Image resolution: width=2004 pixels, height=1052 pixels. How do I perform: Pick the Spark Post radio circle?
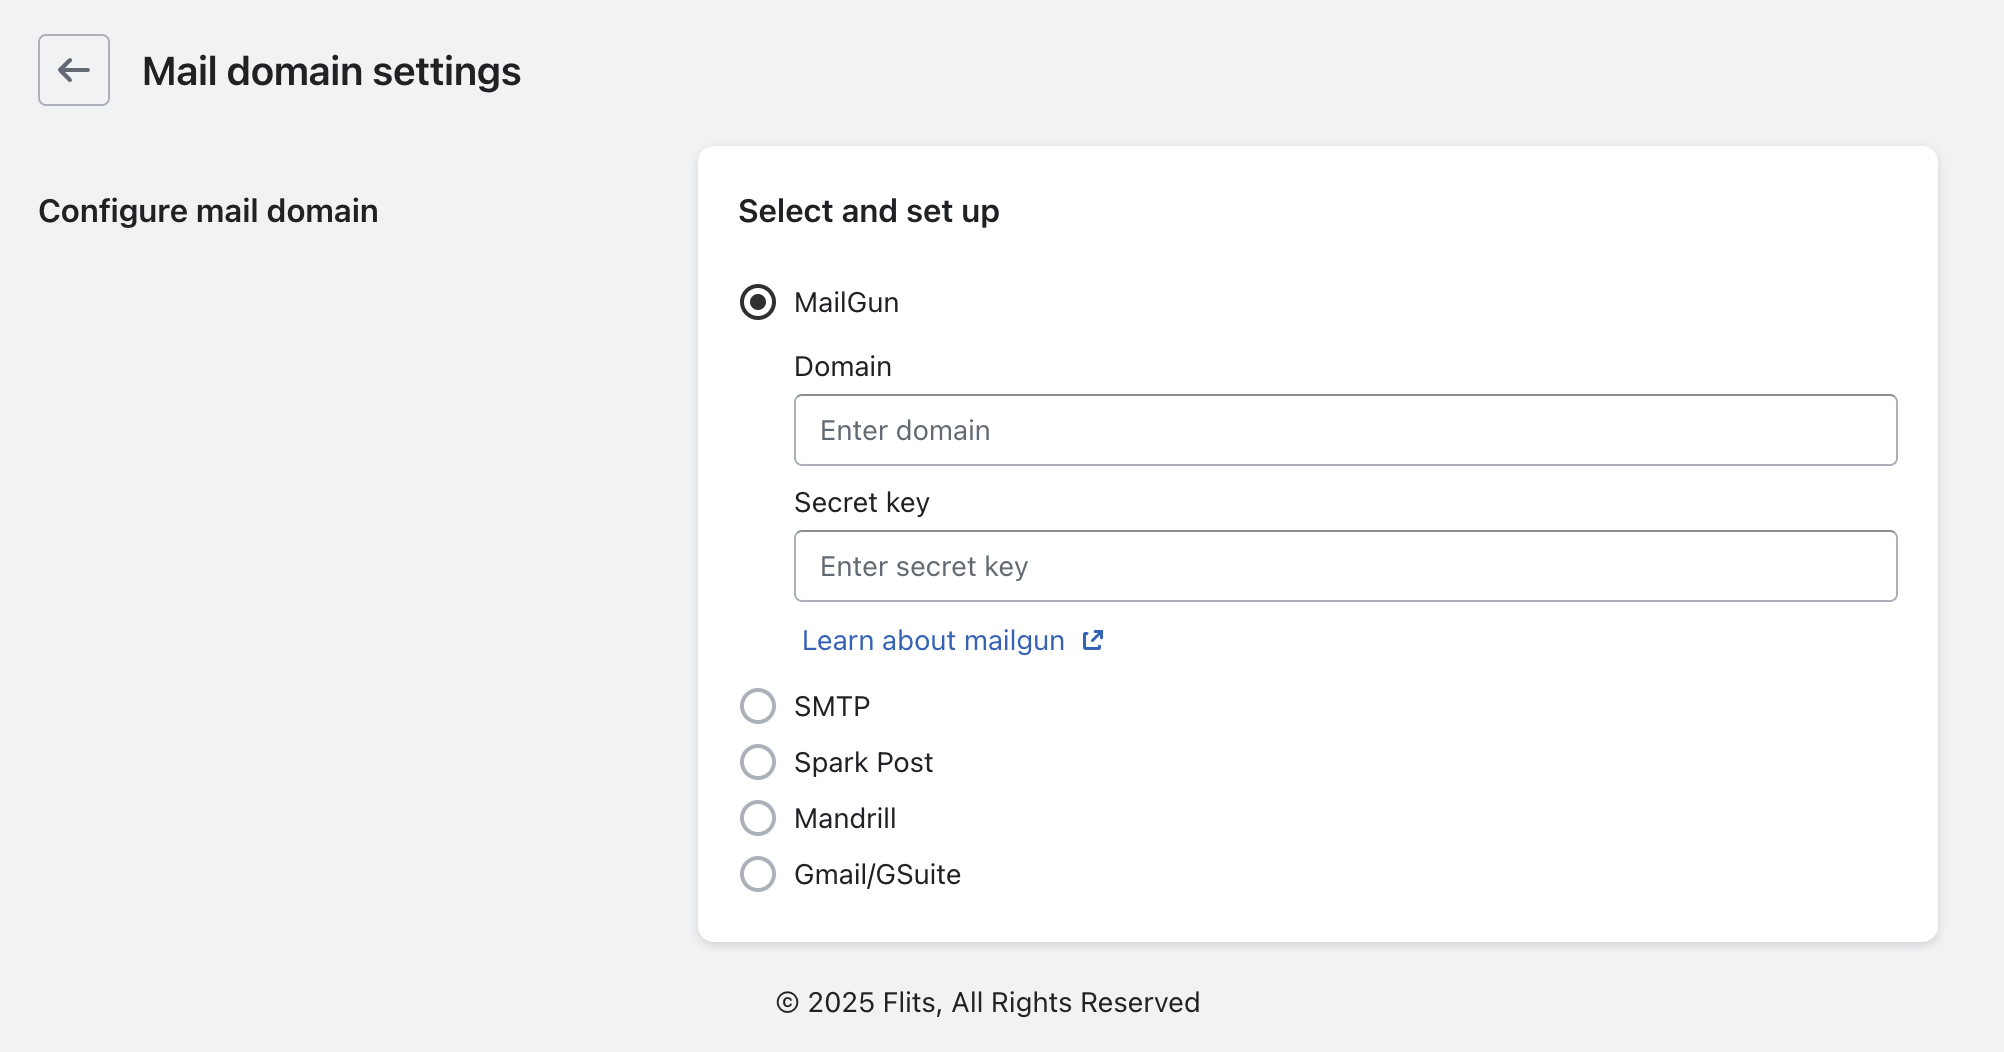[758, 762]
